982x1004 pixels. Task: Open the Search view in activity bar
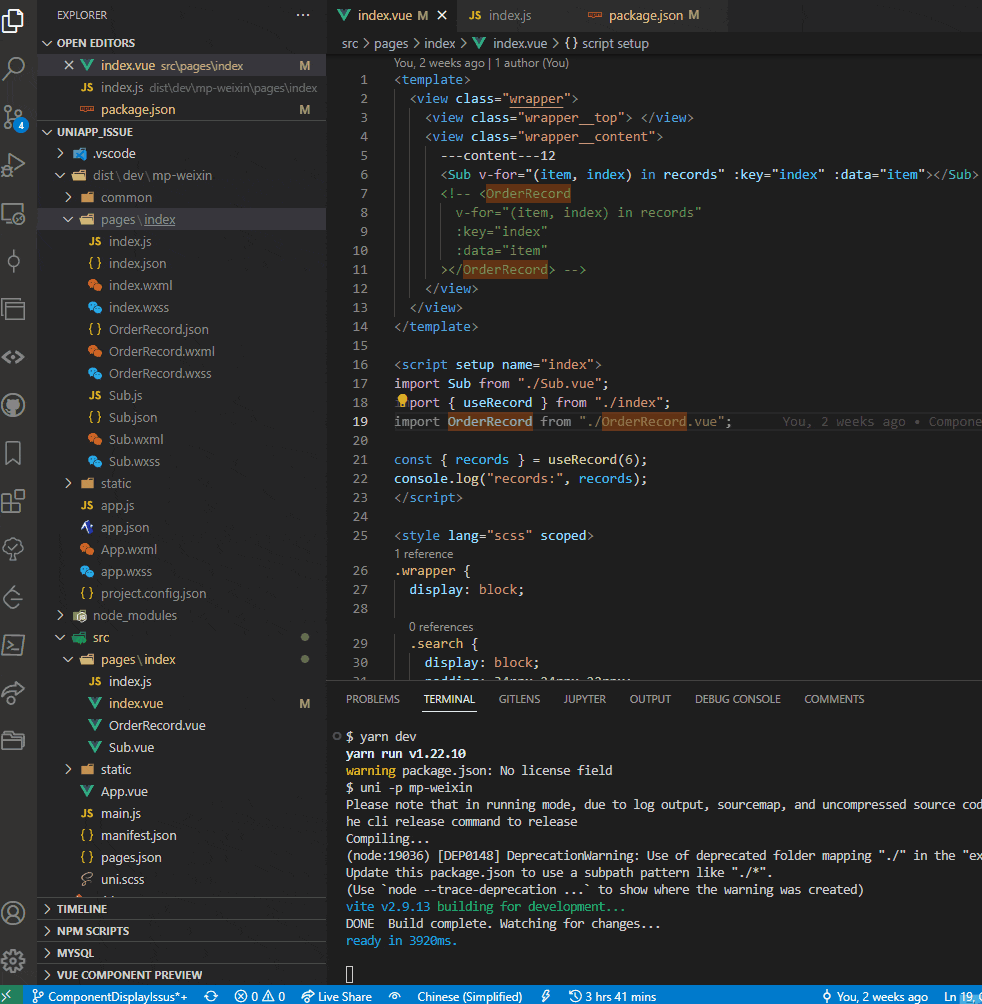coord(14,68)
